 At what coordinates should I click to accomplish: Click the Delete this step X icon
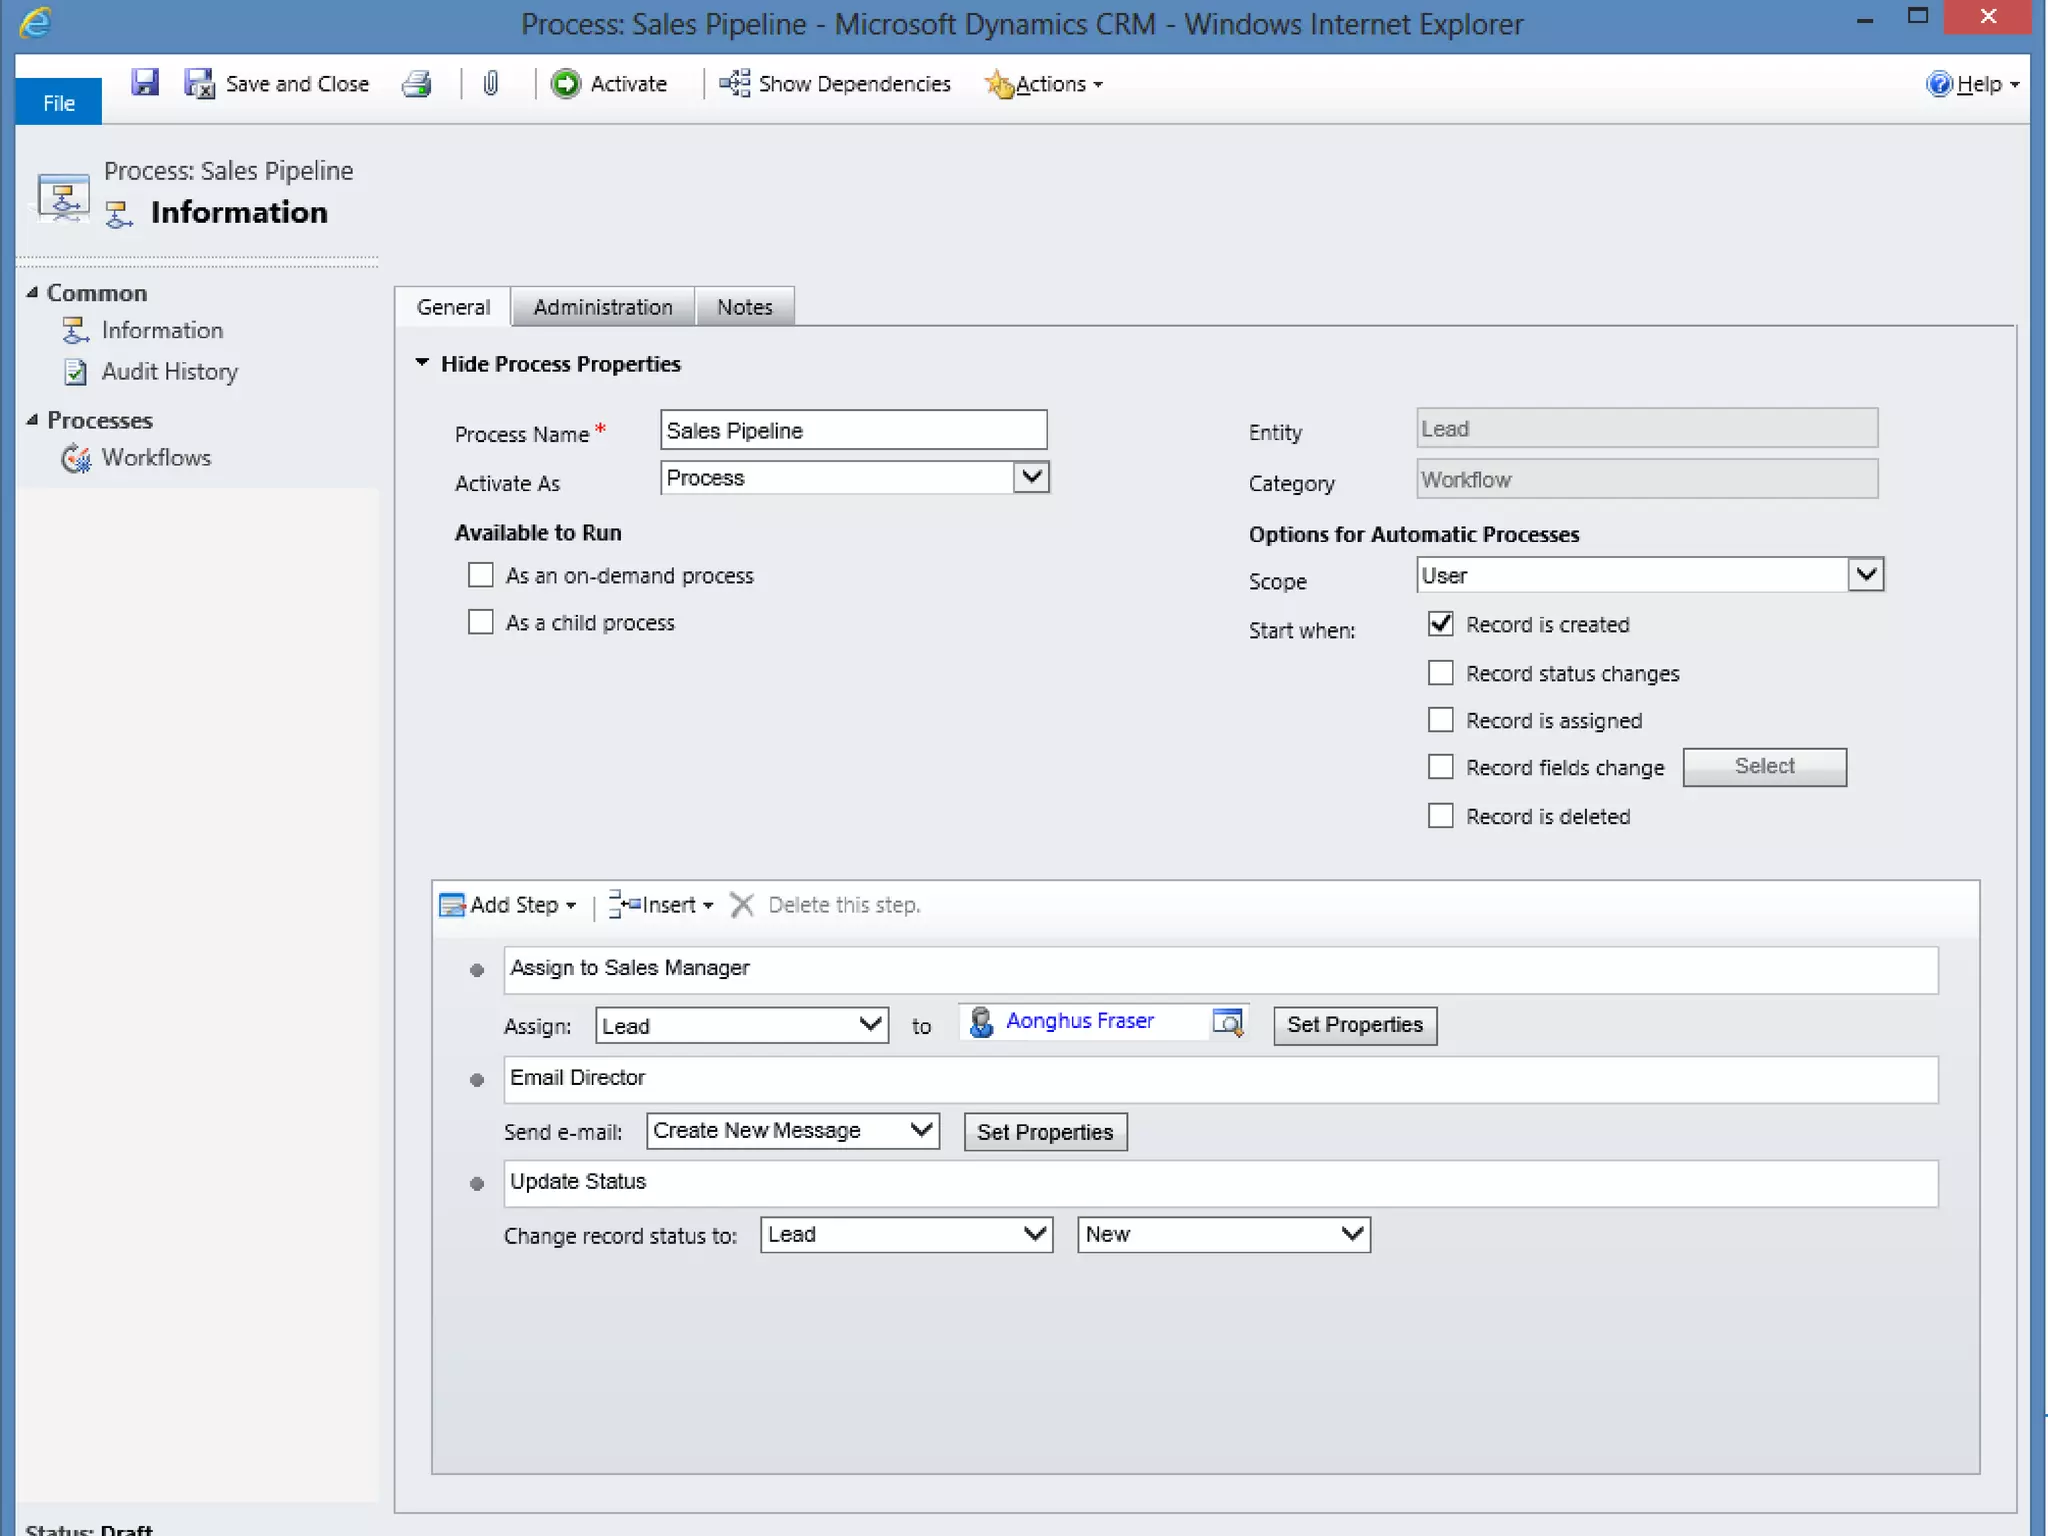(741, 905)
